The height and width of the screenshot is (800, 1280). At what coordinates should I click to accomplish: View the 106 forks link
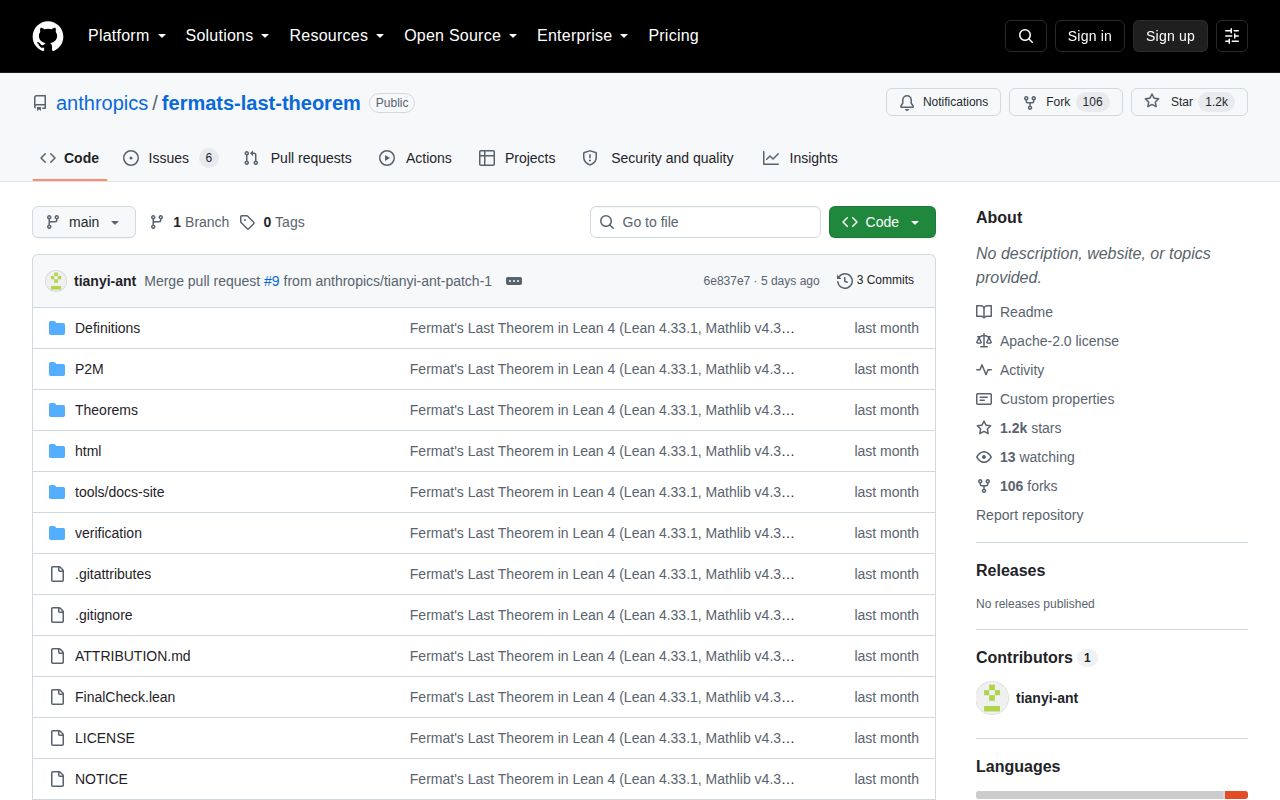[1017, 486]
